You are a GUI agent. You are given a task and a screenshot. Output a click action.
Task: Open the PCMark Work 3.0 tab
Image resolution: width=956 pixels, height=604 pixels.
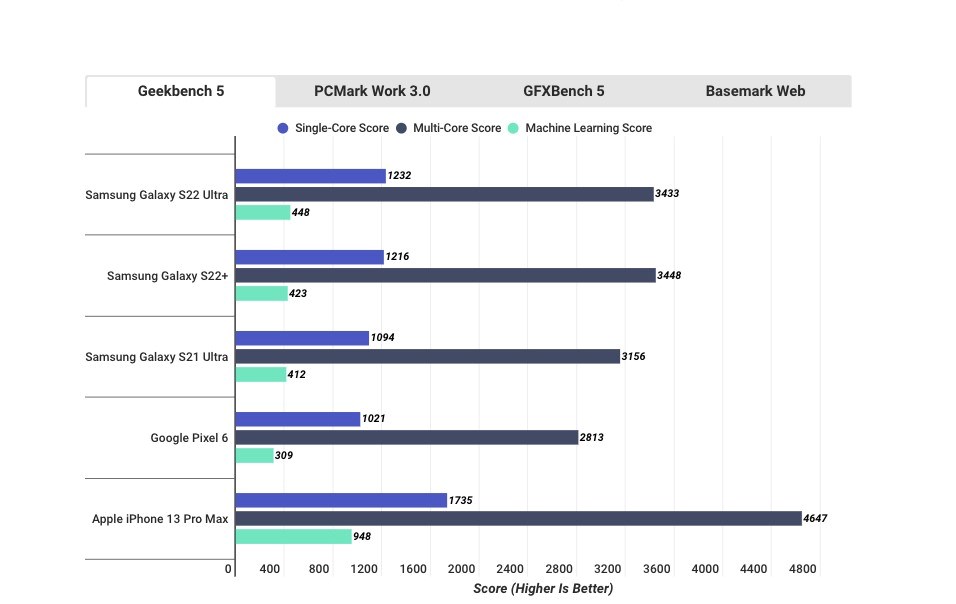[372, 91]
